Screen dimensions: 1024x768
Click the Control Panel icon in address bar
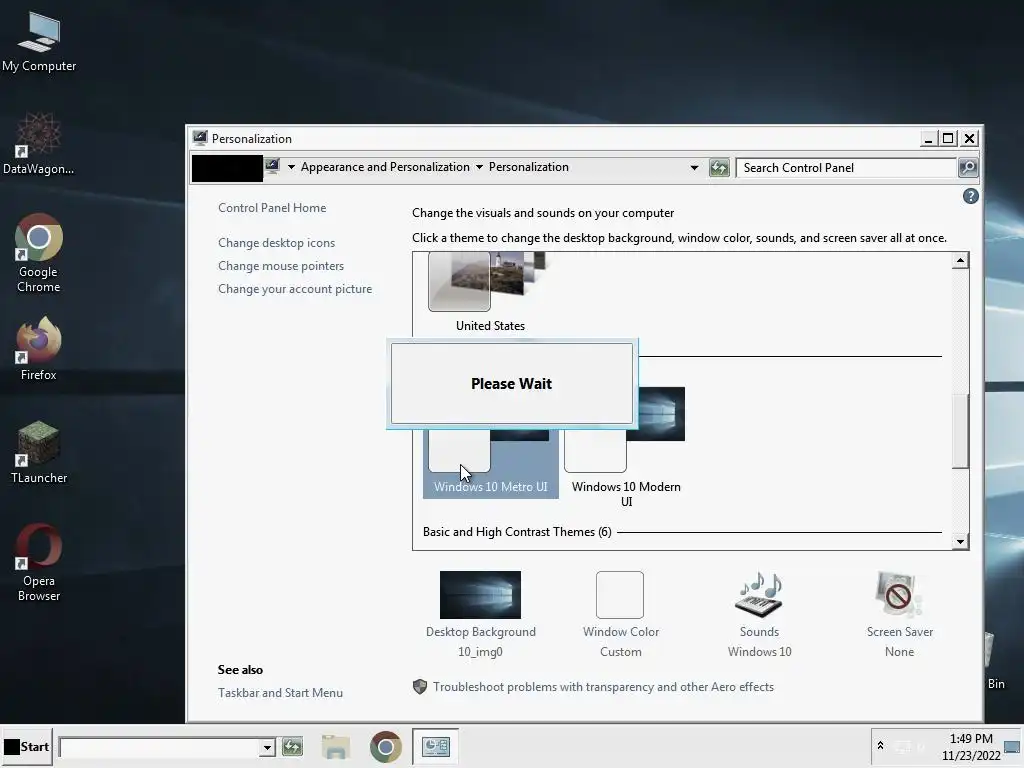tap(272, 167)
